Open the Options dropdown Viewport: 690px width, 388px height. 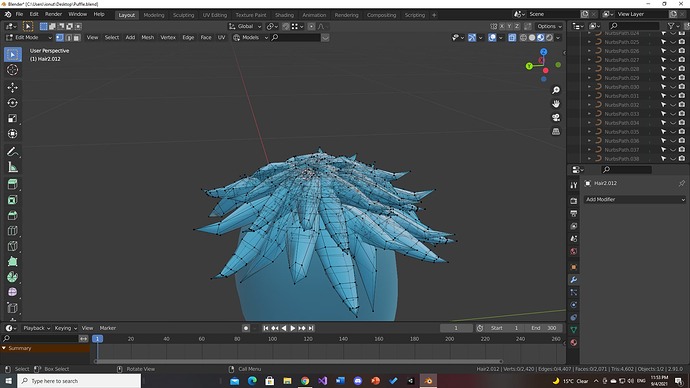coord(549,26)
